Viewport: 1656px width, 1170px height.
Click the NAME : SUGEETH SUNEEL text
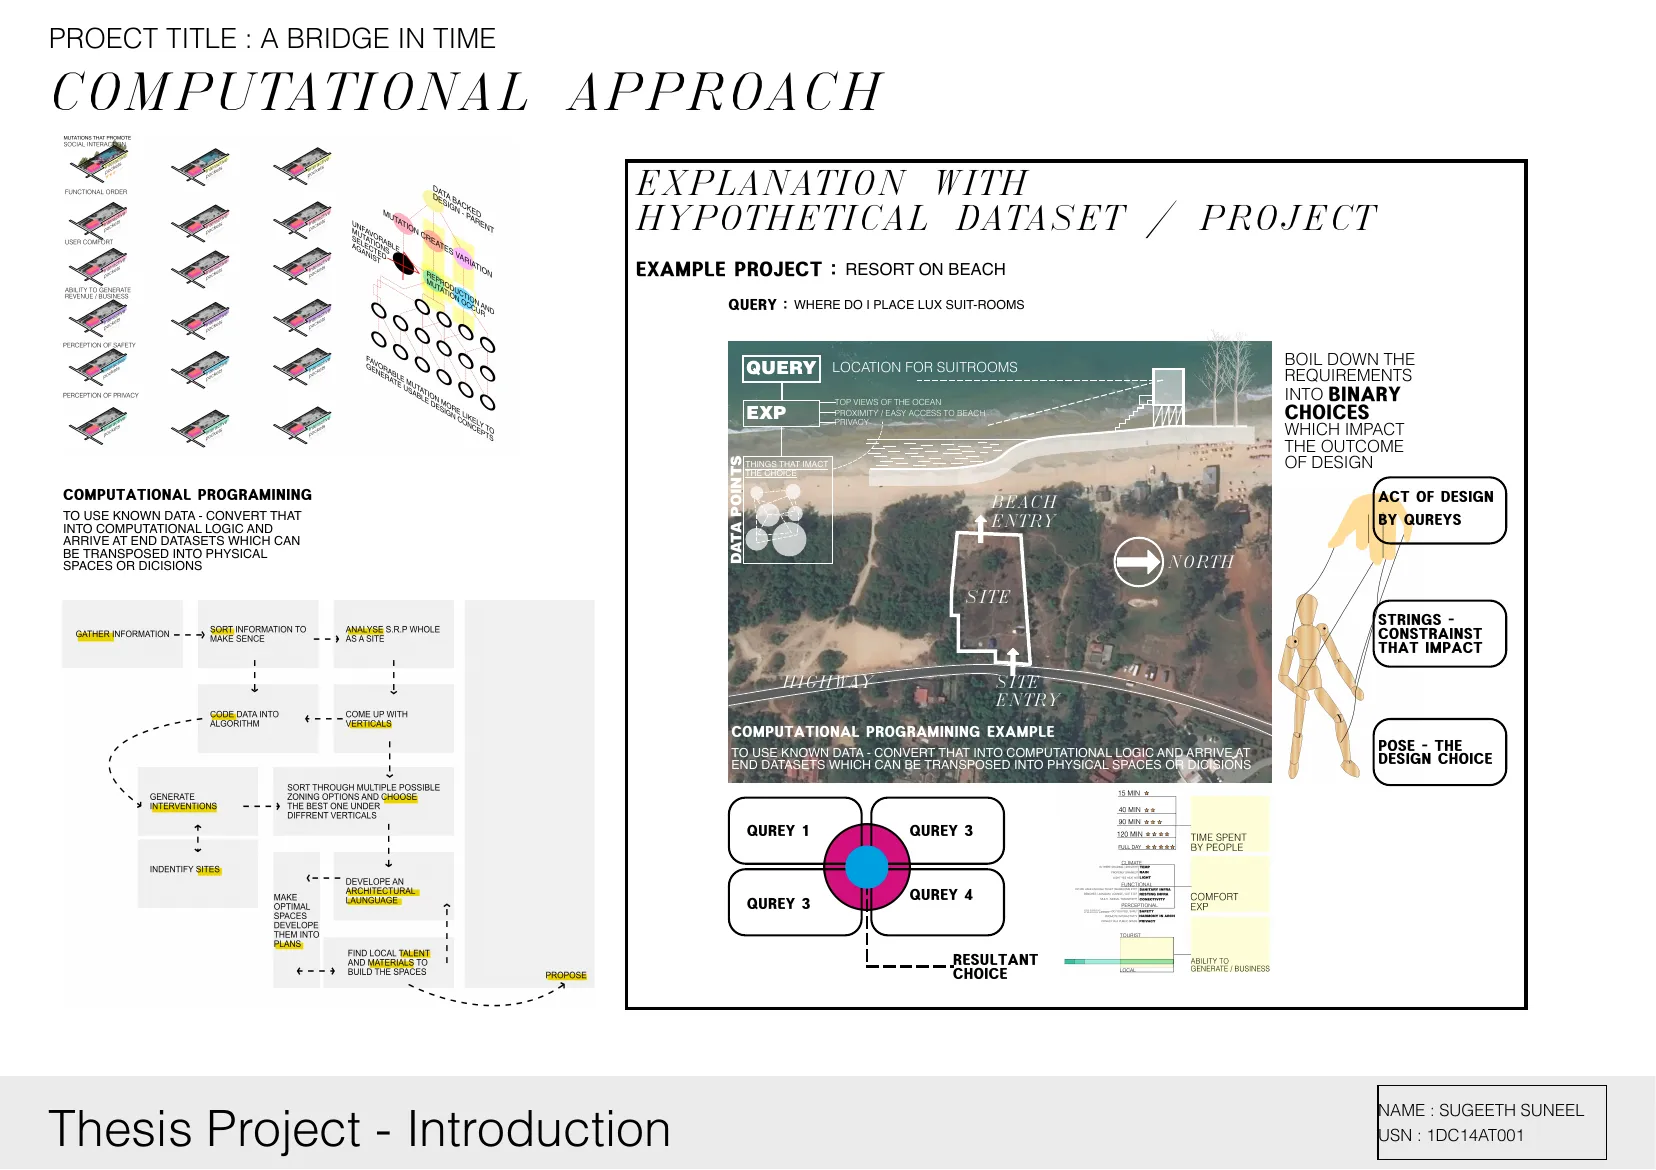pos(1481,1110)
